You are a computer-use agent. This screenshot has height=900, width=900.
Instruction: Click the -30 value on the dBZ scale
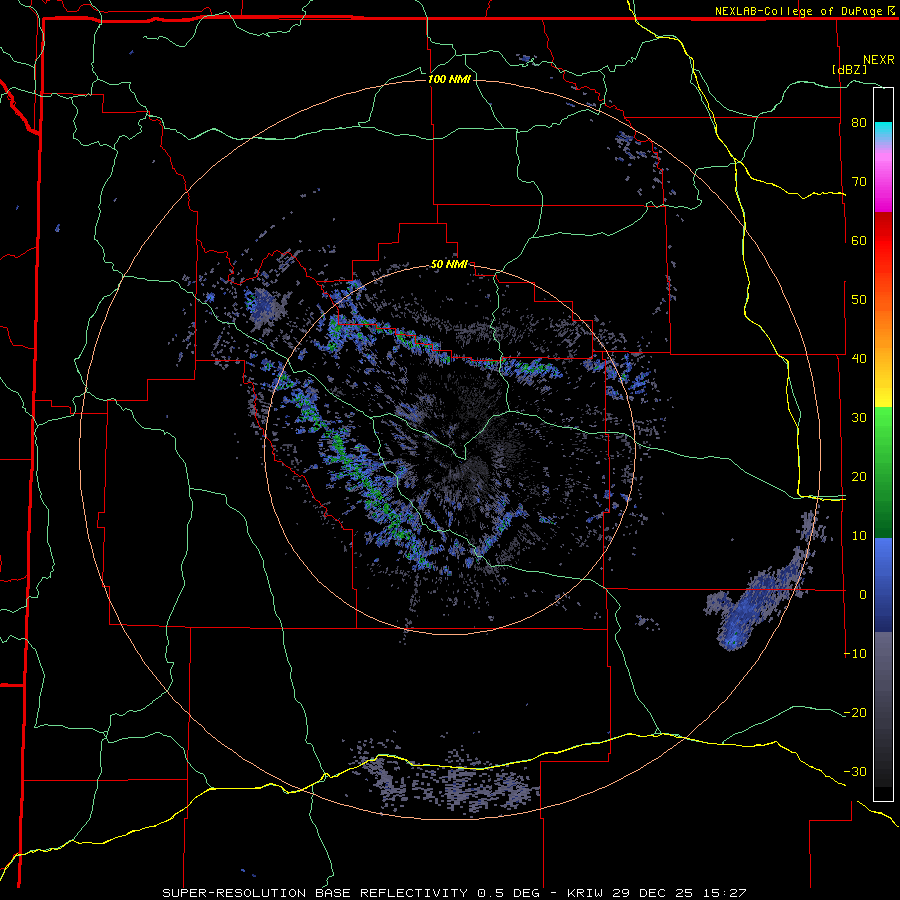[855, 771]
